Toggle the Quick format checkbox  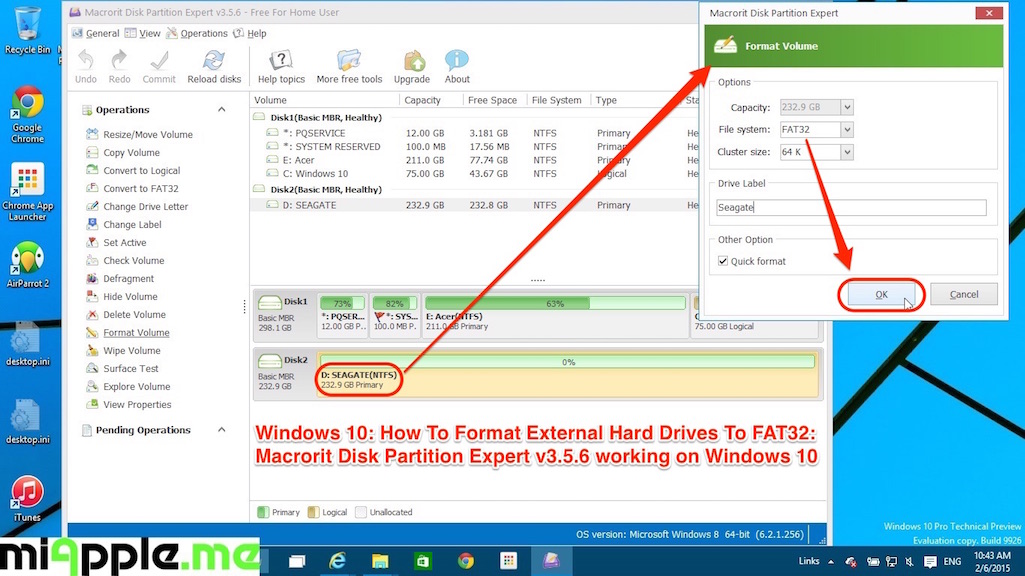[723, 261]
